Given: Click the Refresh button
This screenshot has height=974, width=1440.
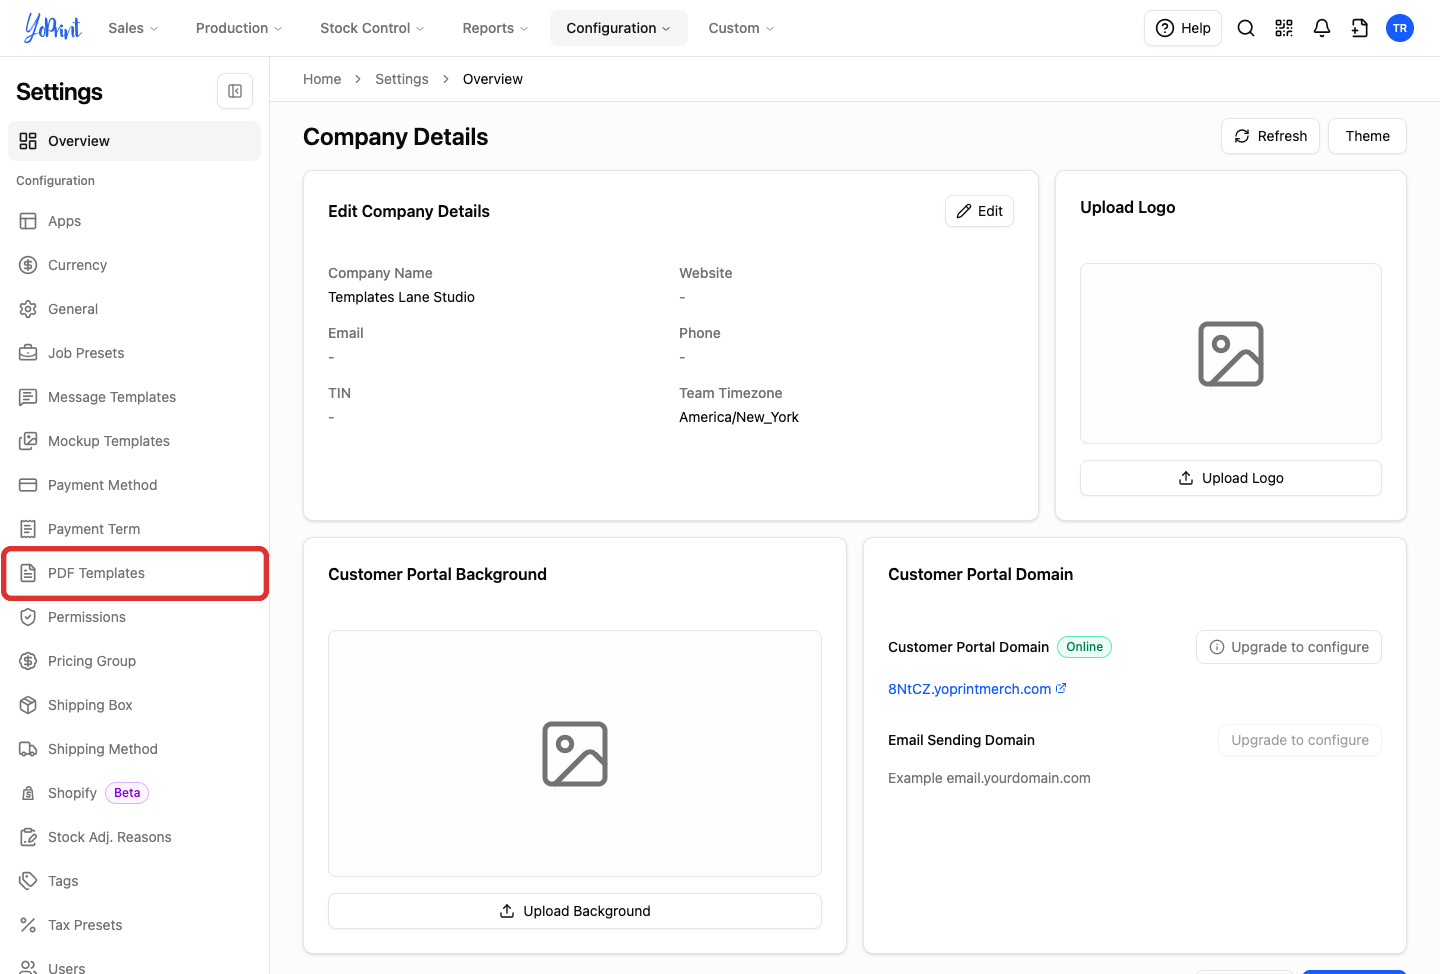Looking at the screenshot, I should click(x=1270, y=136).
